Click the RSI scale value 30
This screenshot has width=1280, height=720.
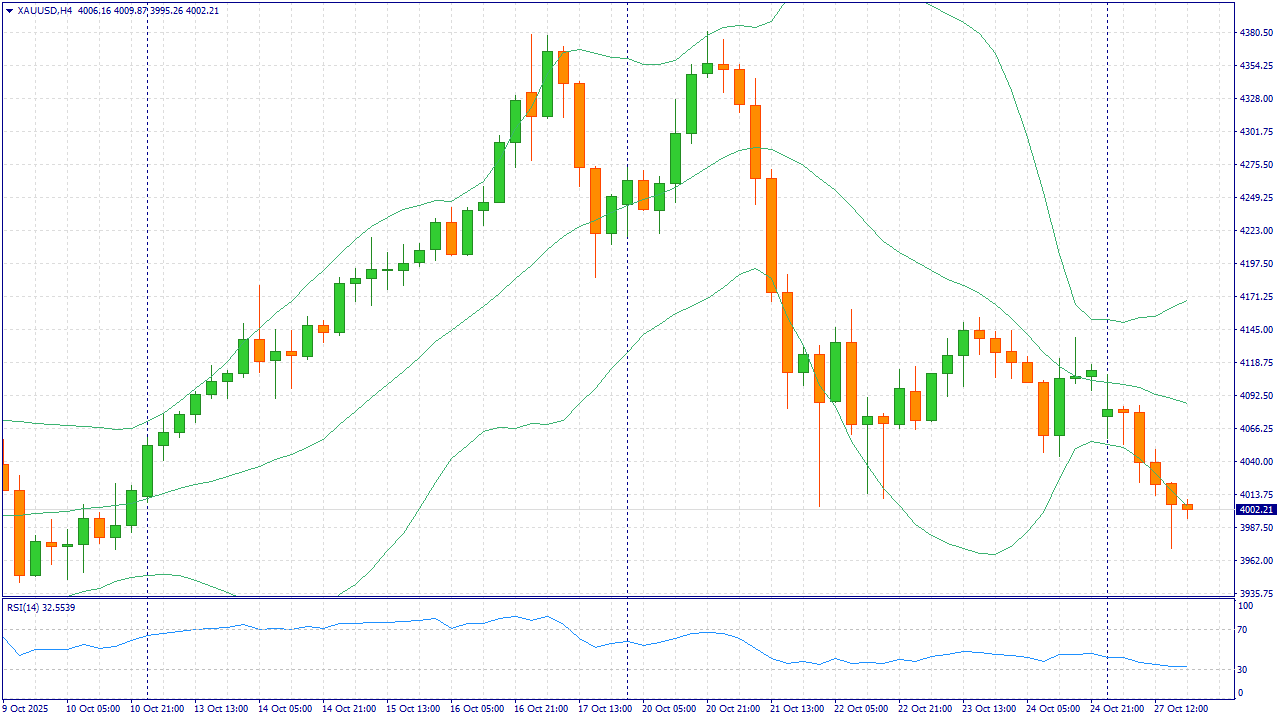coord(1244,670)
